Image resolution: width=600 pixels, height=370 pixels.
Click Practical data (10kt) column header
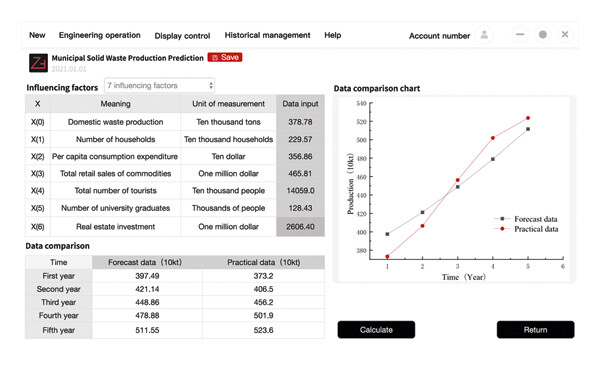click(264, 262)
